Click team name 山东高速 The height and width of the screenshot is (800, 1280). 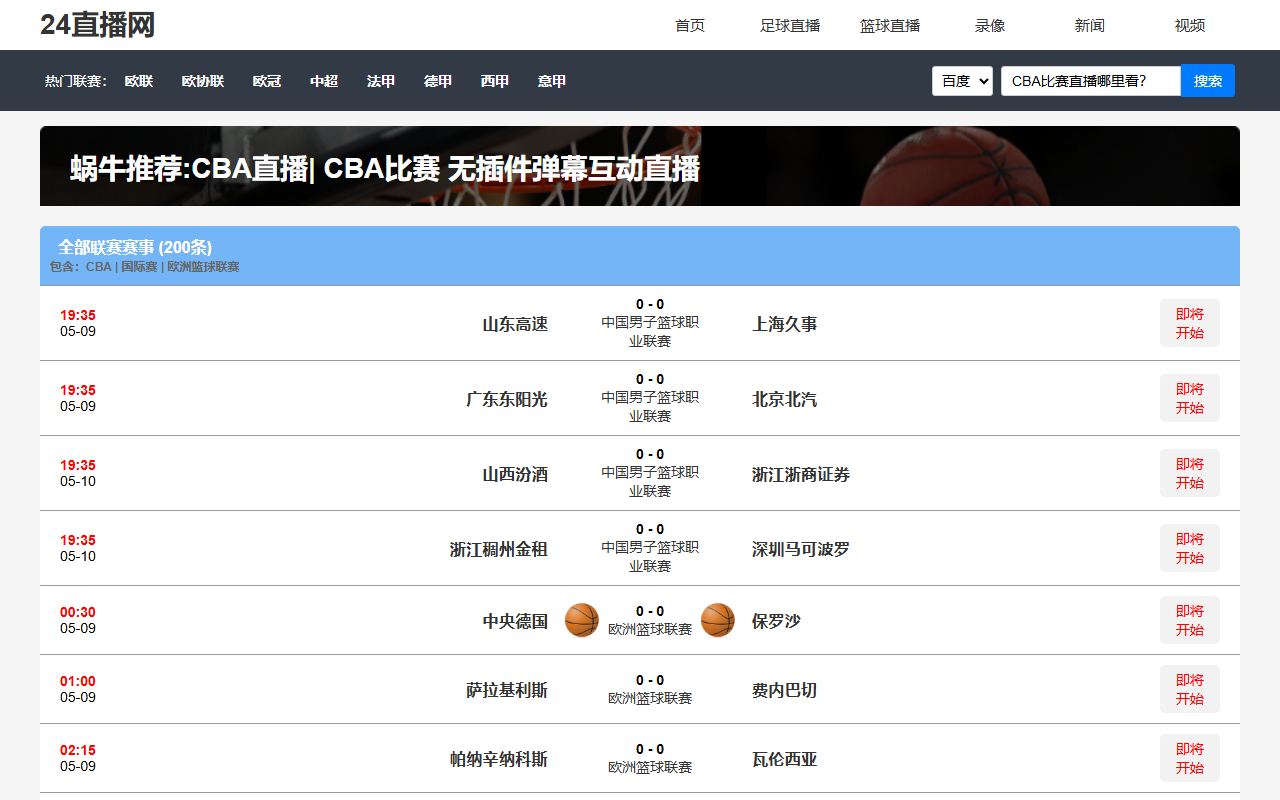(x=515, y=324)
